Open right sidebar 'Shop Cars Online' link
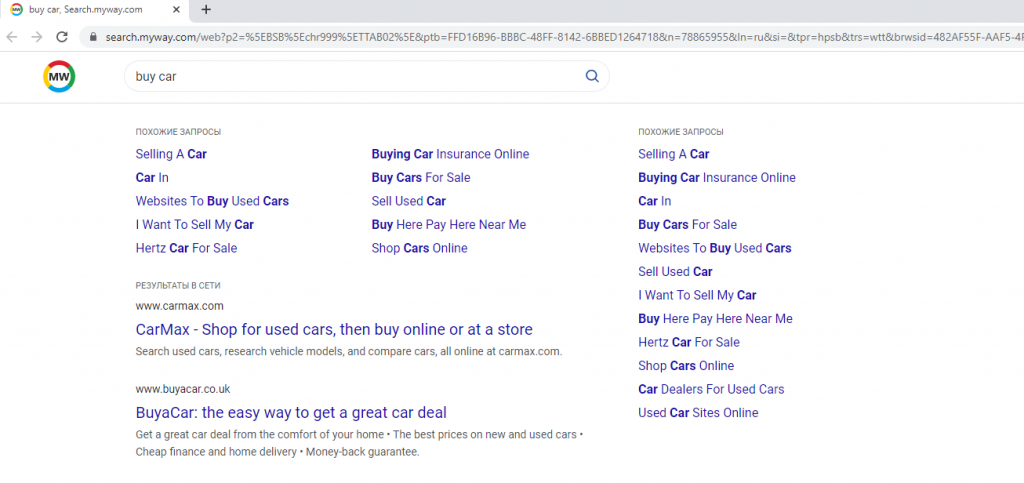The height and width of the screenshot is (483, 1024). 686,366
